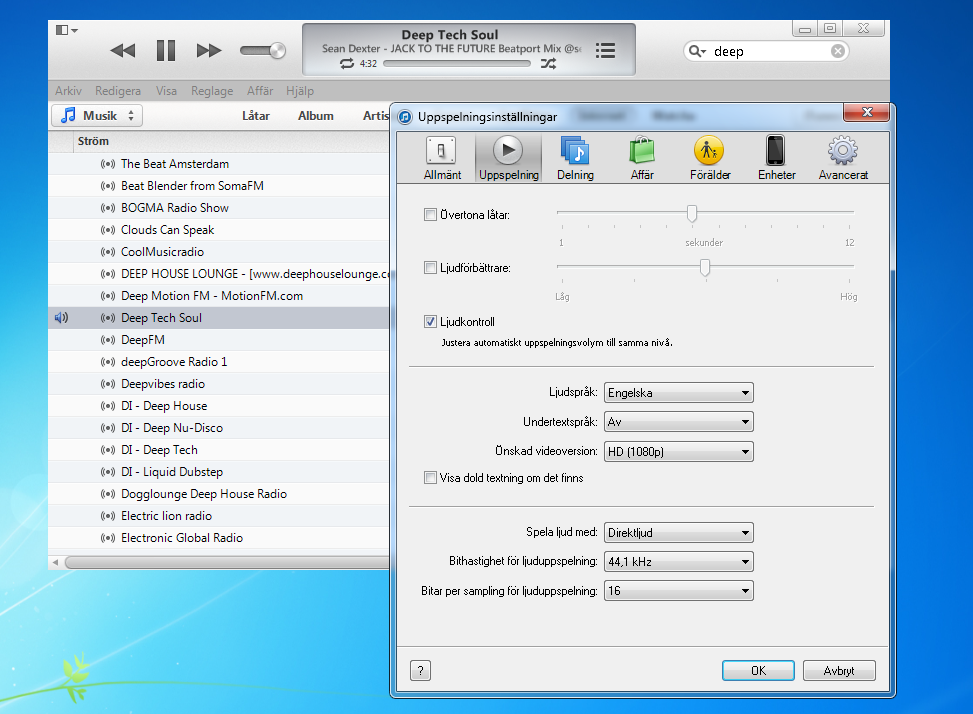Click stream icon next to DI - Deep House
Image resolution: width=973 pixels, height=714 pixels.
(x=108, y=406)
